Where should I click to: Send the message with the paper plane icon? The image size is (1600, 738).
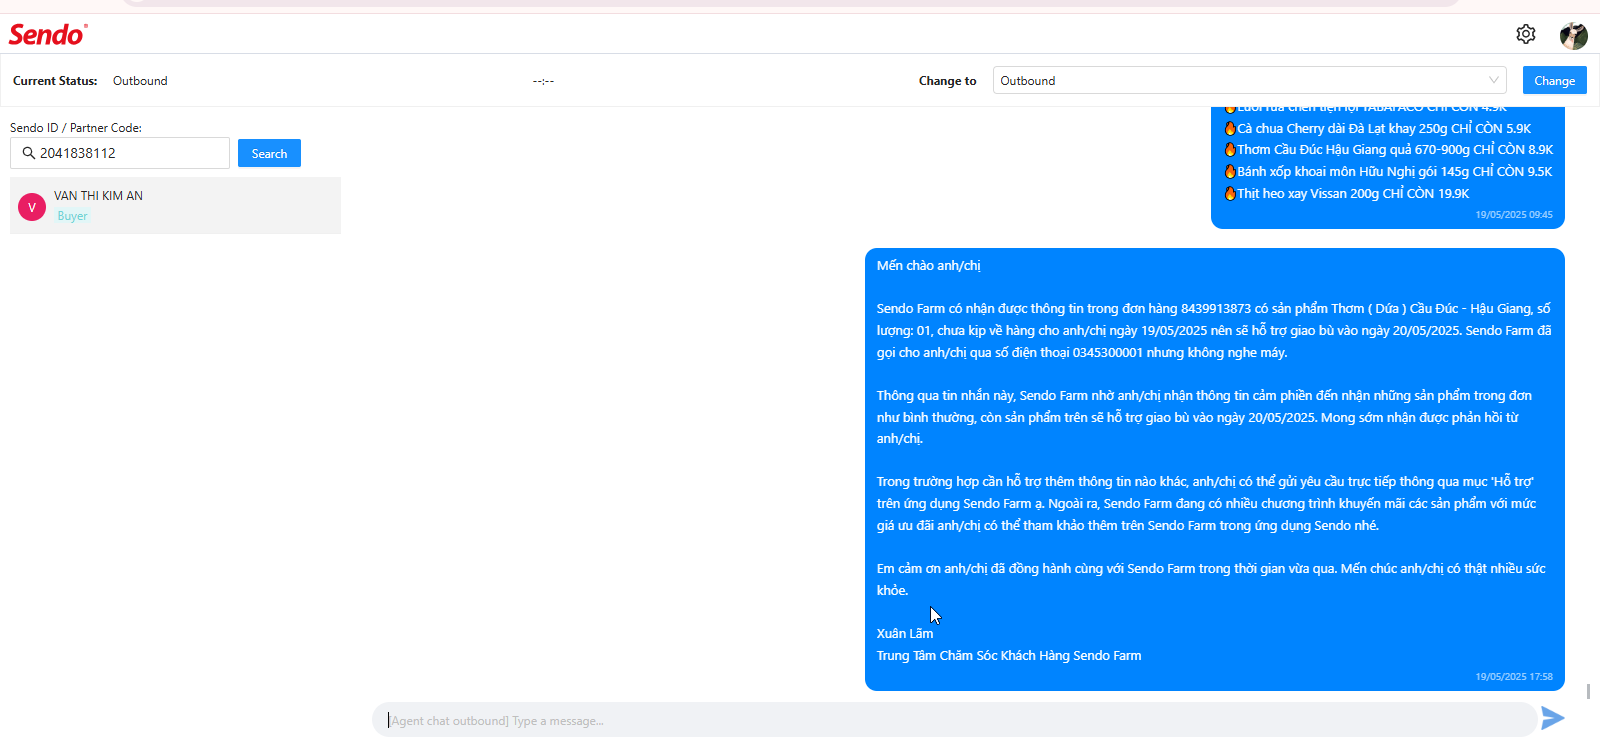point(1553,718)
